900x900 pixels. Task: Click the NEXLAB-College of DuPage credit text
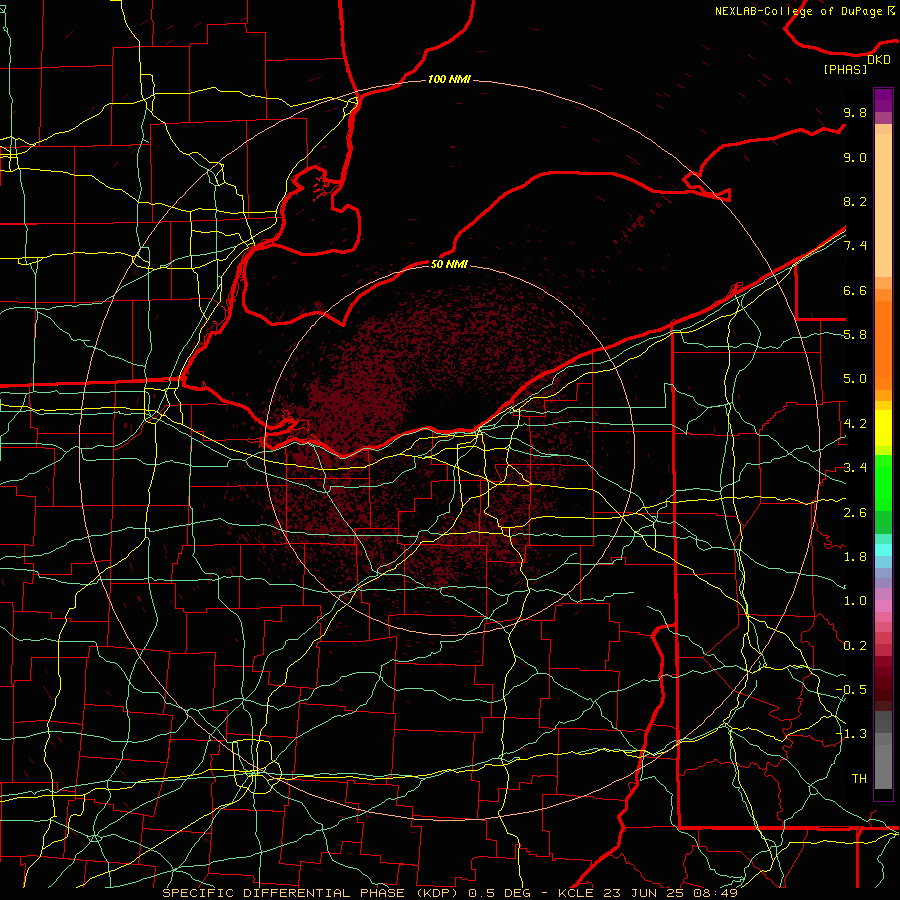799,11
